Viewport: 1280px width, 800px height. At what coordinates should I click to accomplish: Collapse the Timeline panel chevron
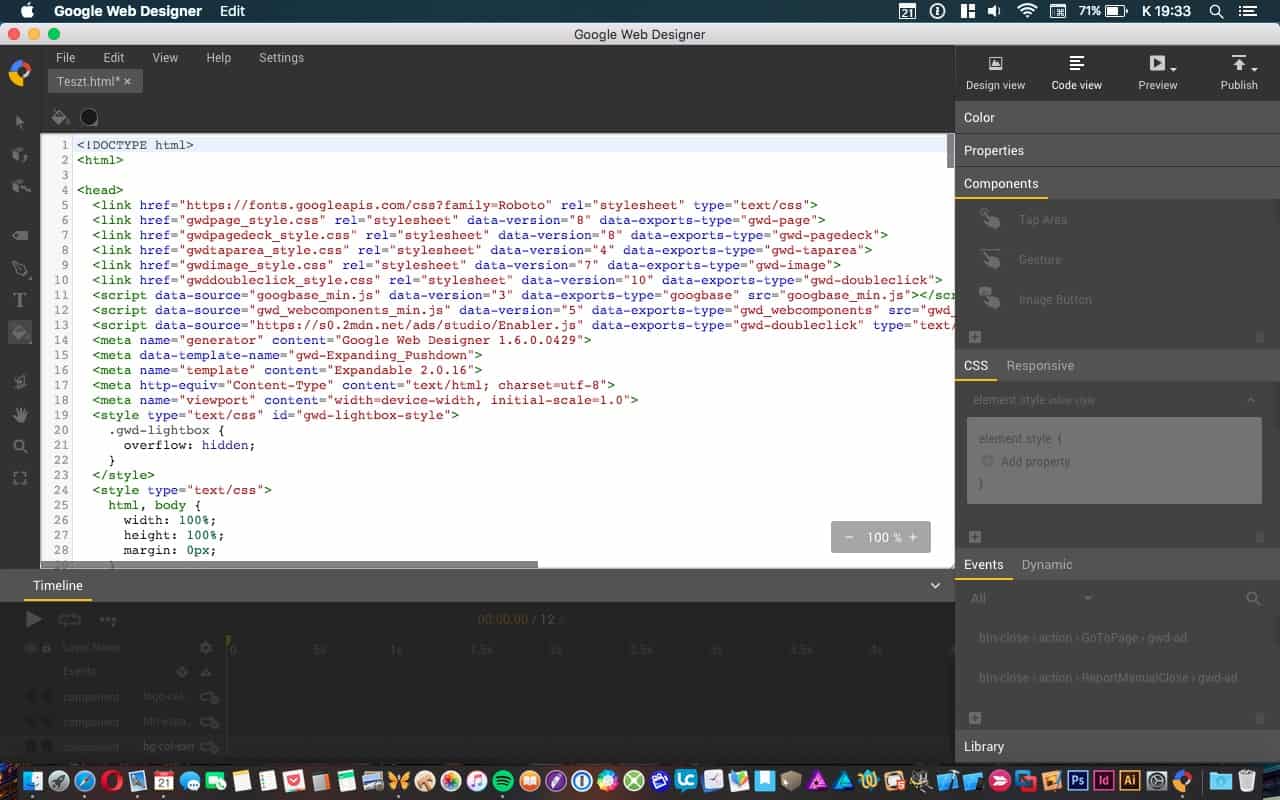[x=935, y=586]
